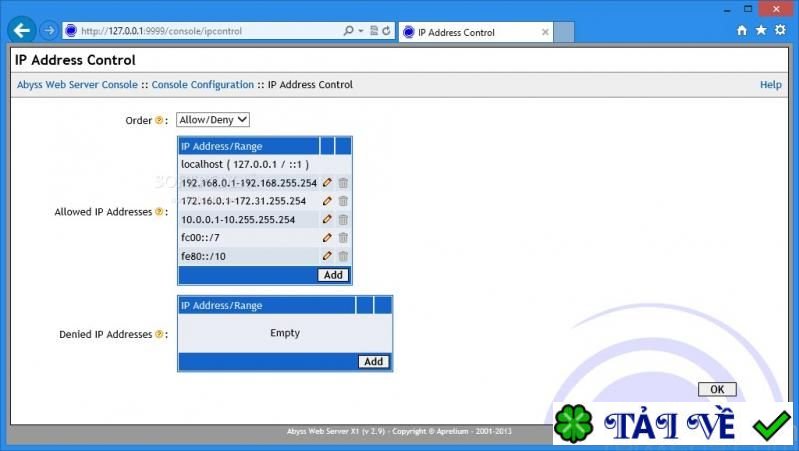The image size is (799, 451).
Task: Select the 10.0.0.1-10.255.255.254 text
Action: pos(238,220)
